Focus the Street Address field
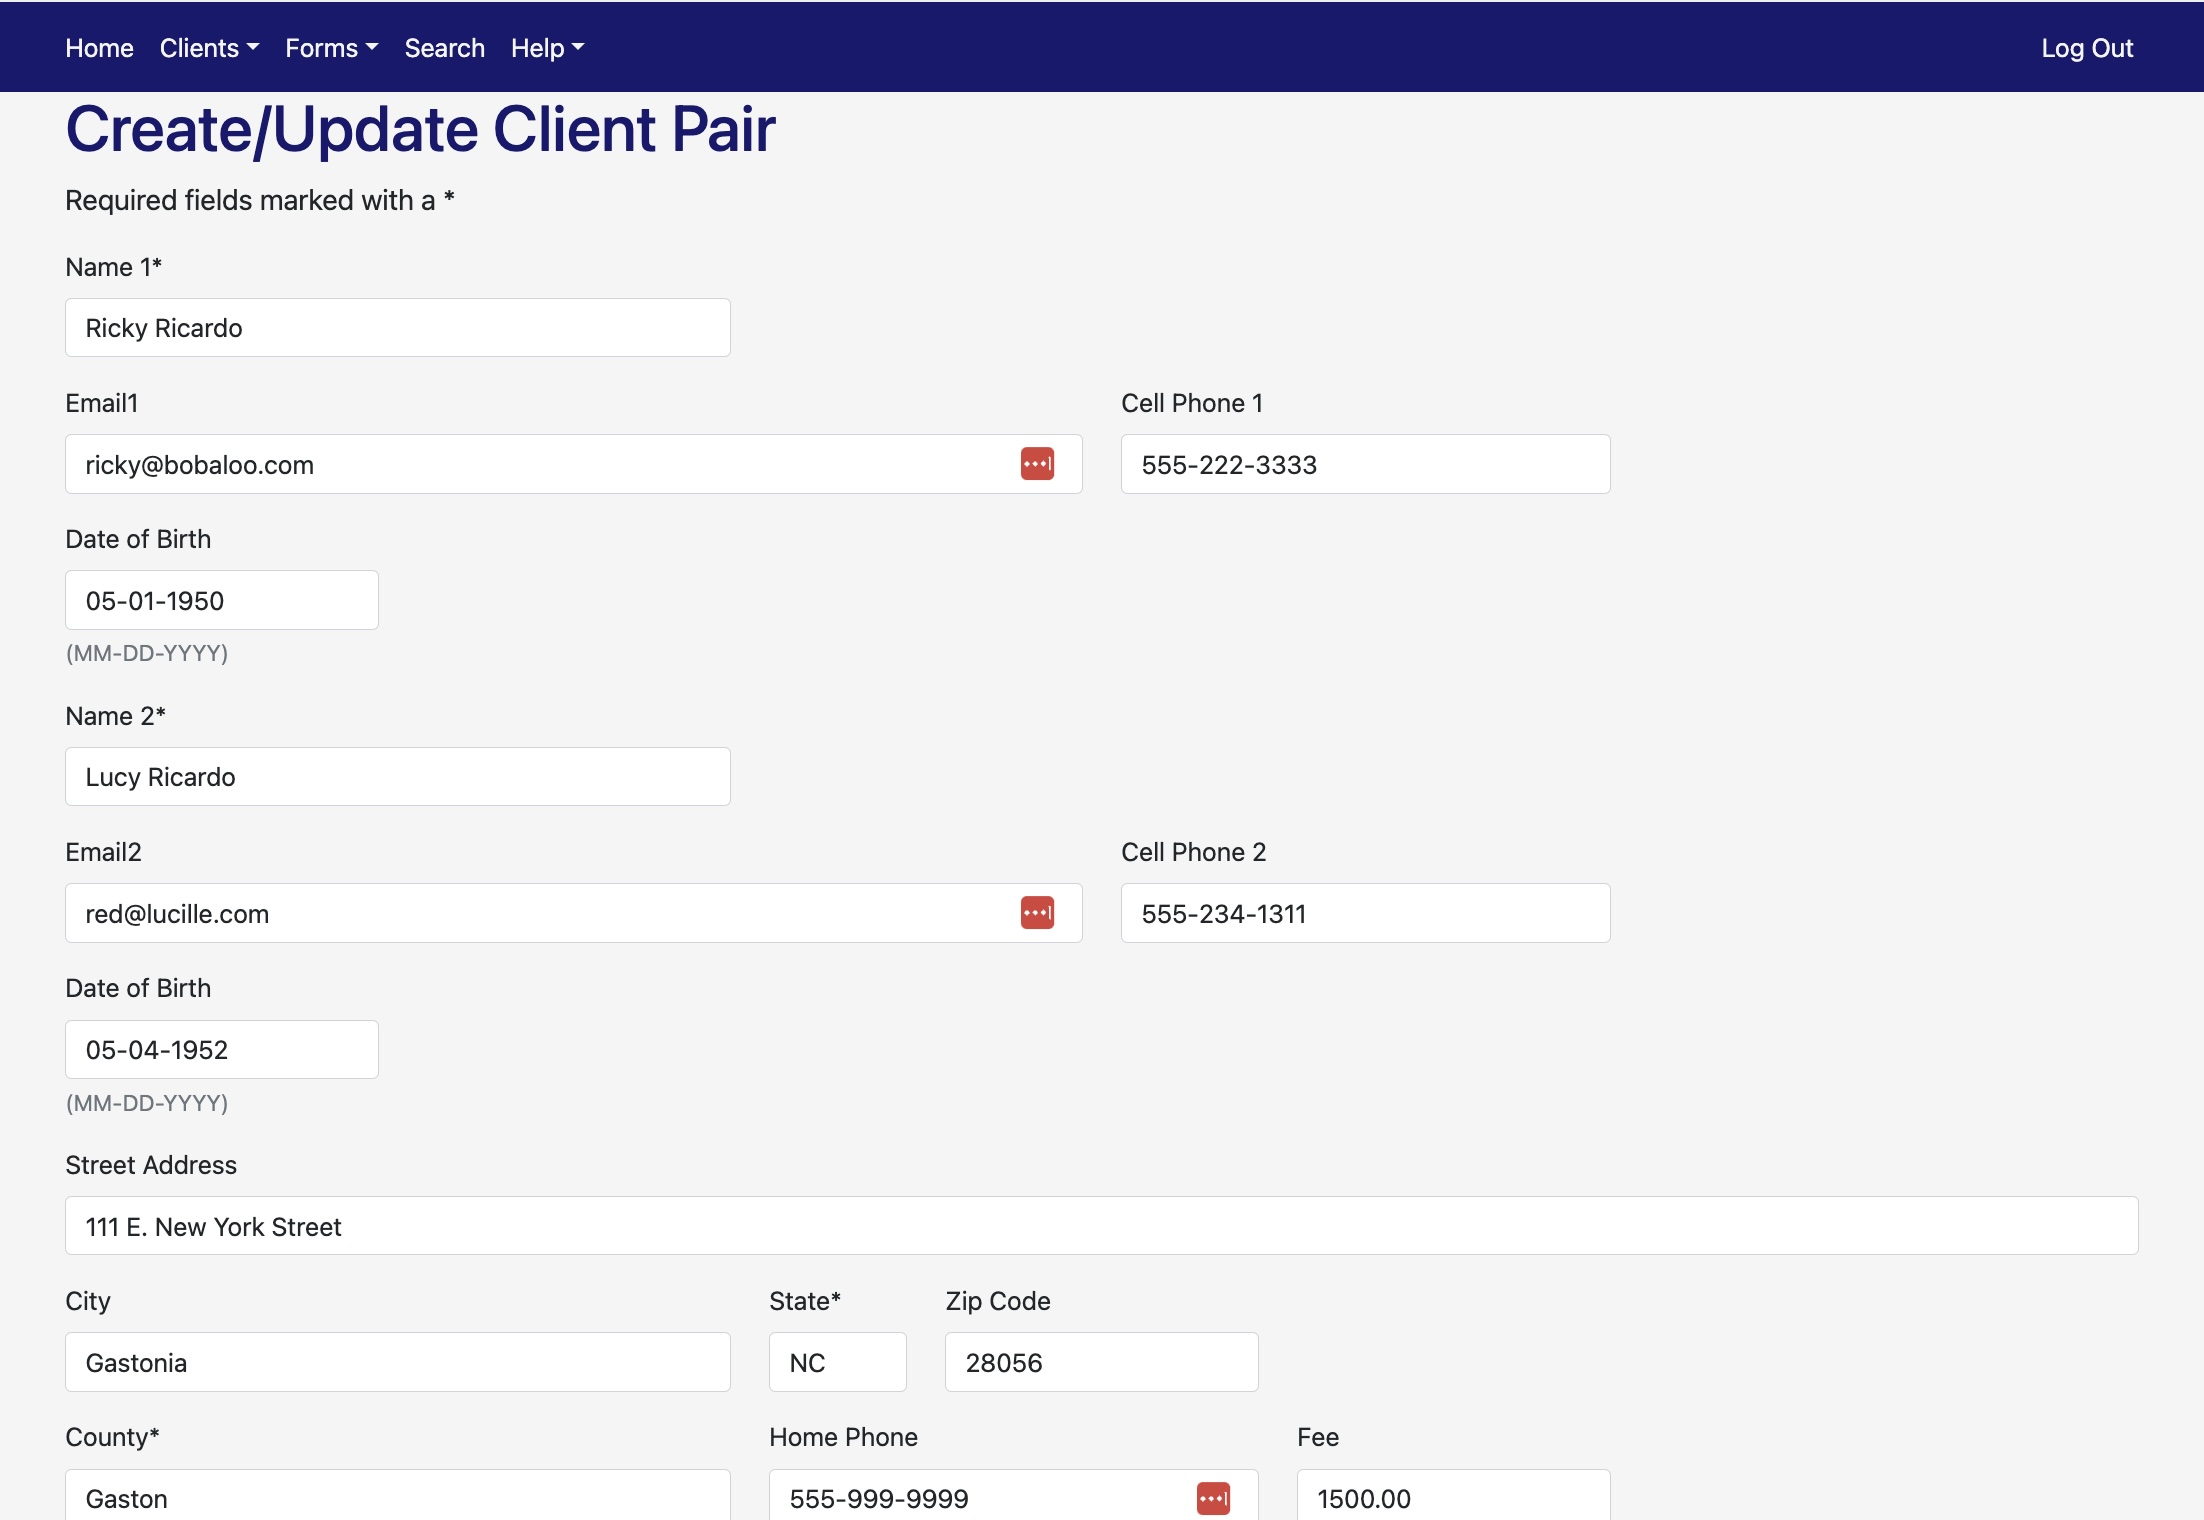2204x1520 pixels. (1100, 1226)
